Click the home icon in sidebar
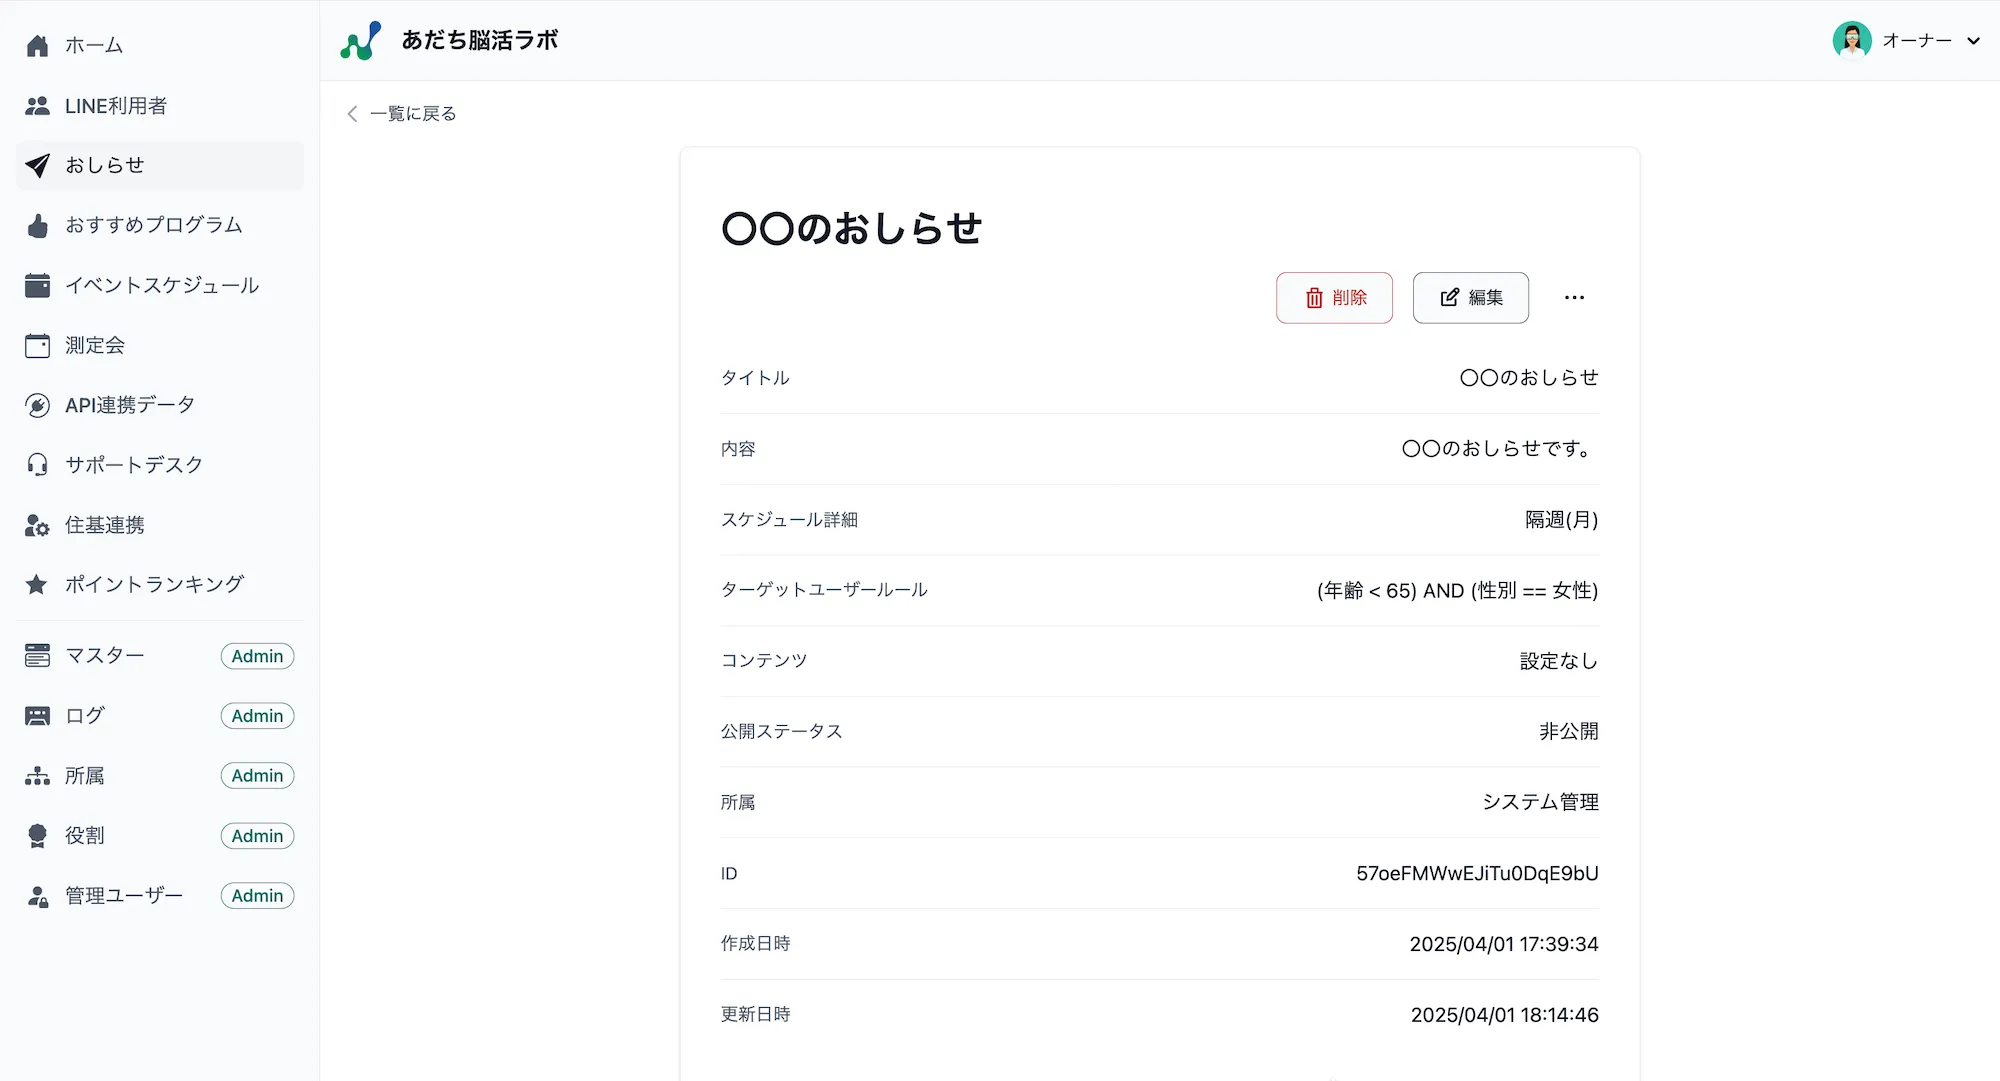This screenshot has height=1081, width=2000. coord(37,46)
